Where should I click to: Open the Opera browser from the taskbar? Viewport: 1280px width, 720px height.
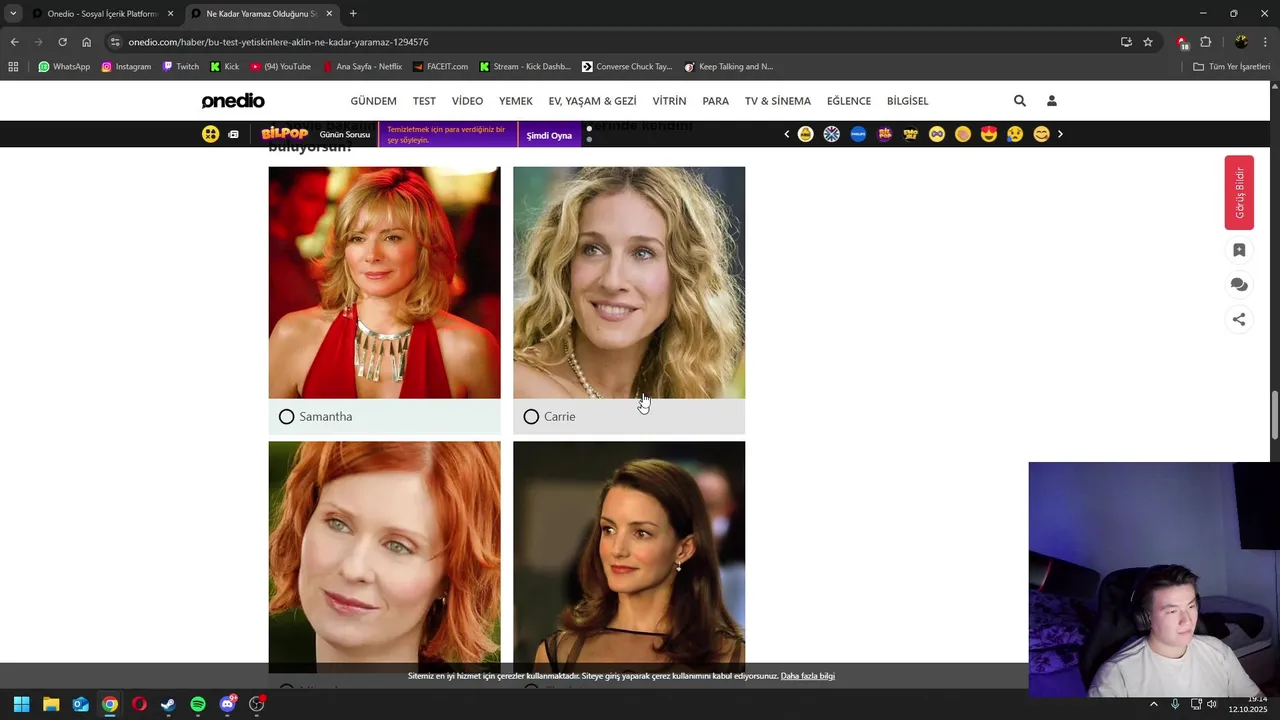click(x=139, y=704)
